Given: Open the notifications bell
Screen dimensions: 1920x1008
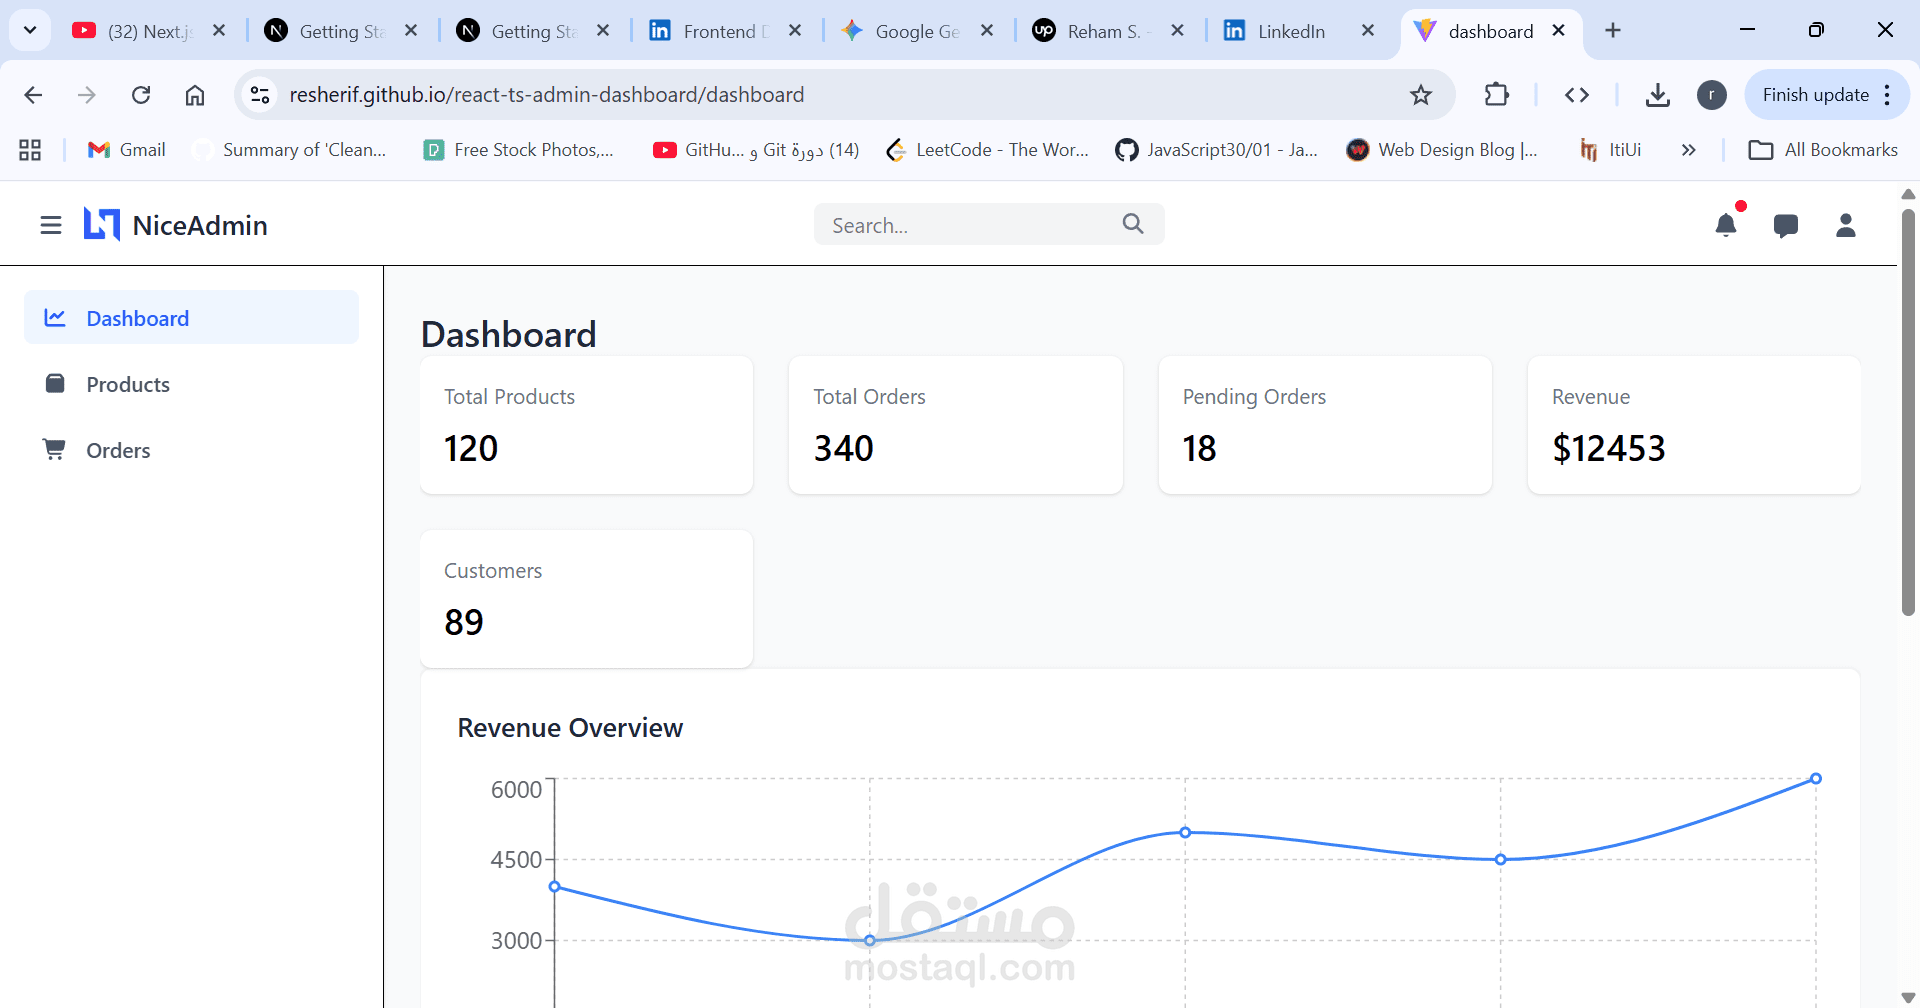Looking at the screenshot, I should pyautogui.click(x=1726, y=225).
